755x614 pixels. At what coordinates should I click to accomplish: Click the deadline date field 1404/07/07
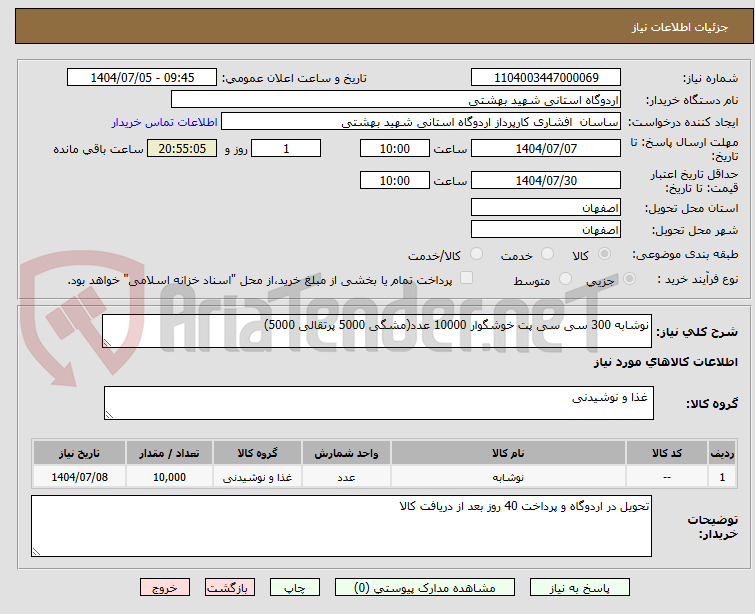click(546, 148)
